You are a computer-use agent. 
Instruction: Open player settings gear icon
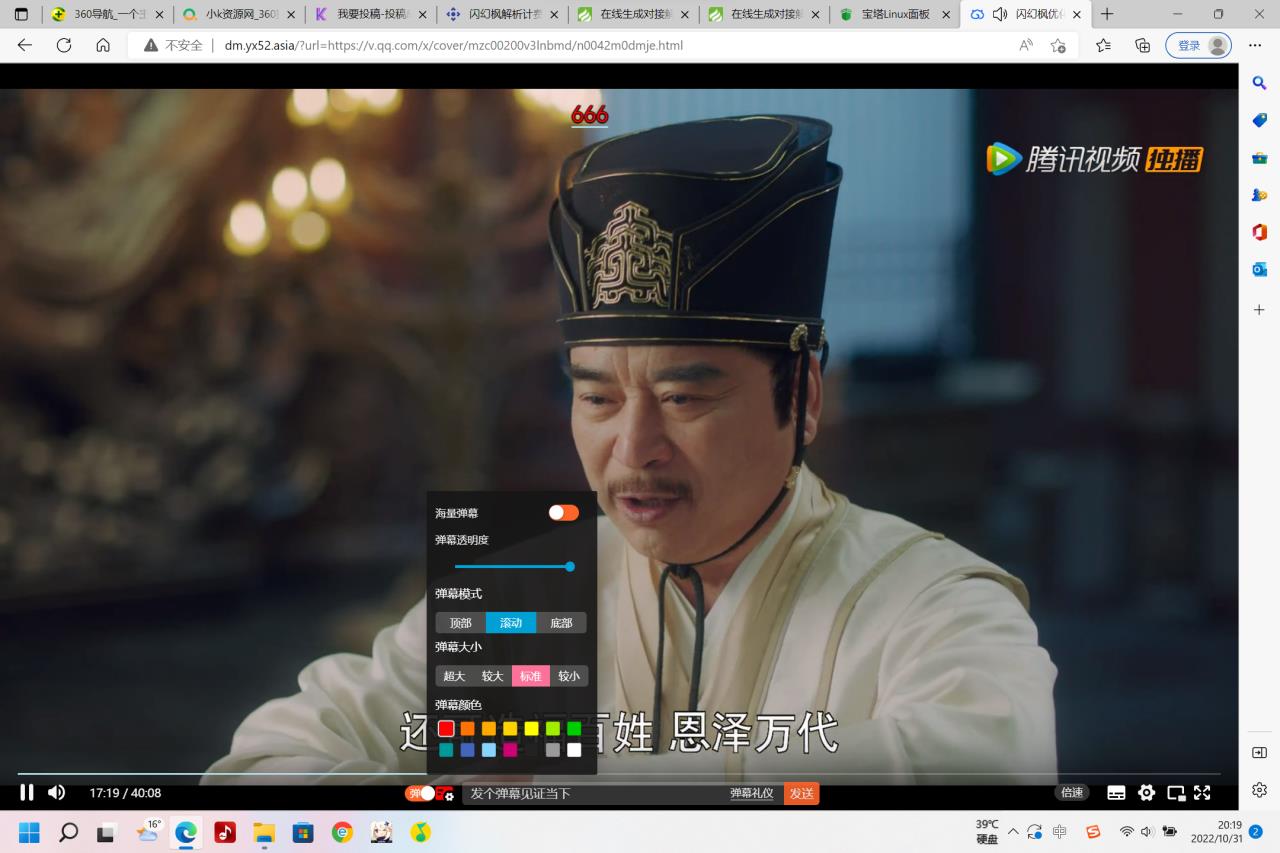(1146, 793)
